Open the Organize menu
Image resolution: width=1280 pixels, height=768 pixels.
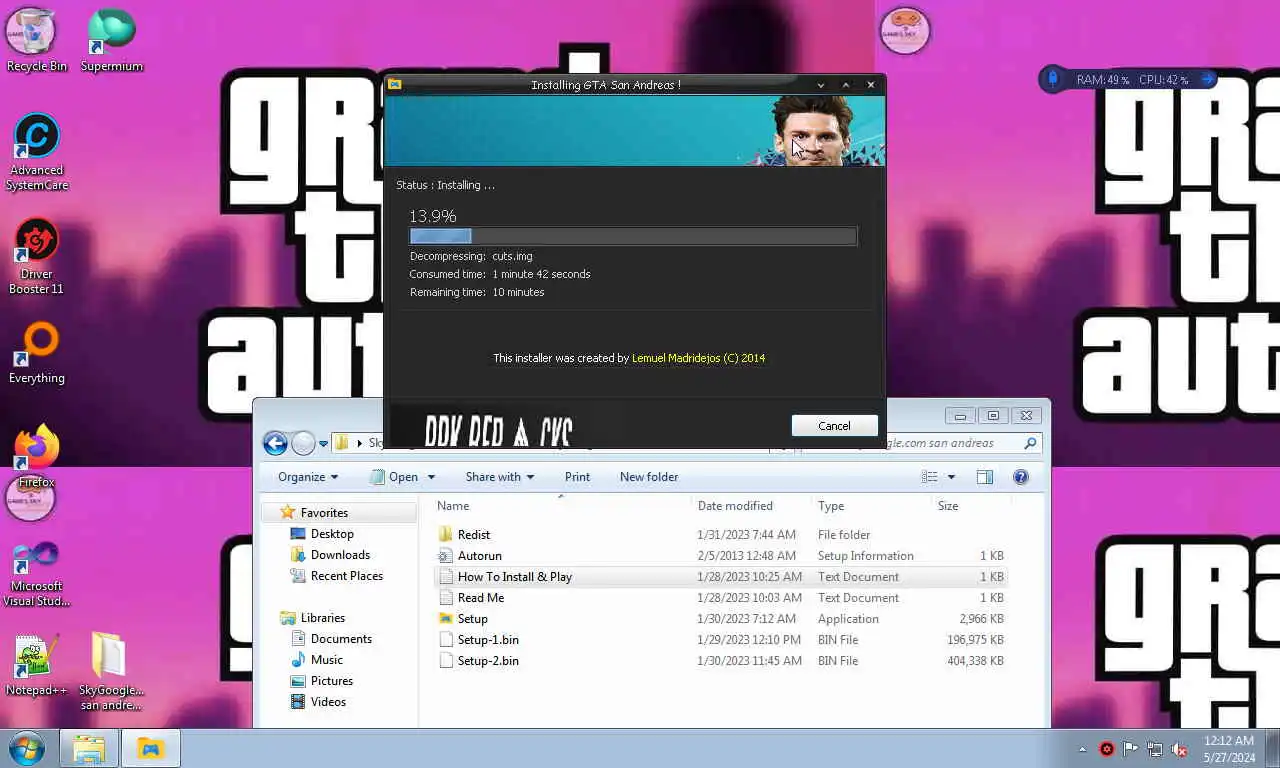pos(308,477)
